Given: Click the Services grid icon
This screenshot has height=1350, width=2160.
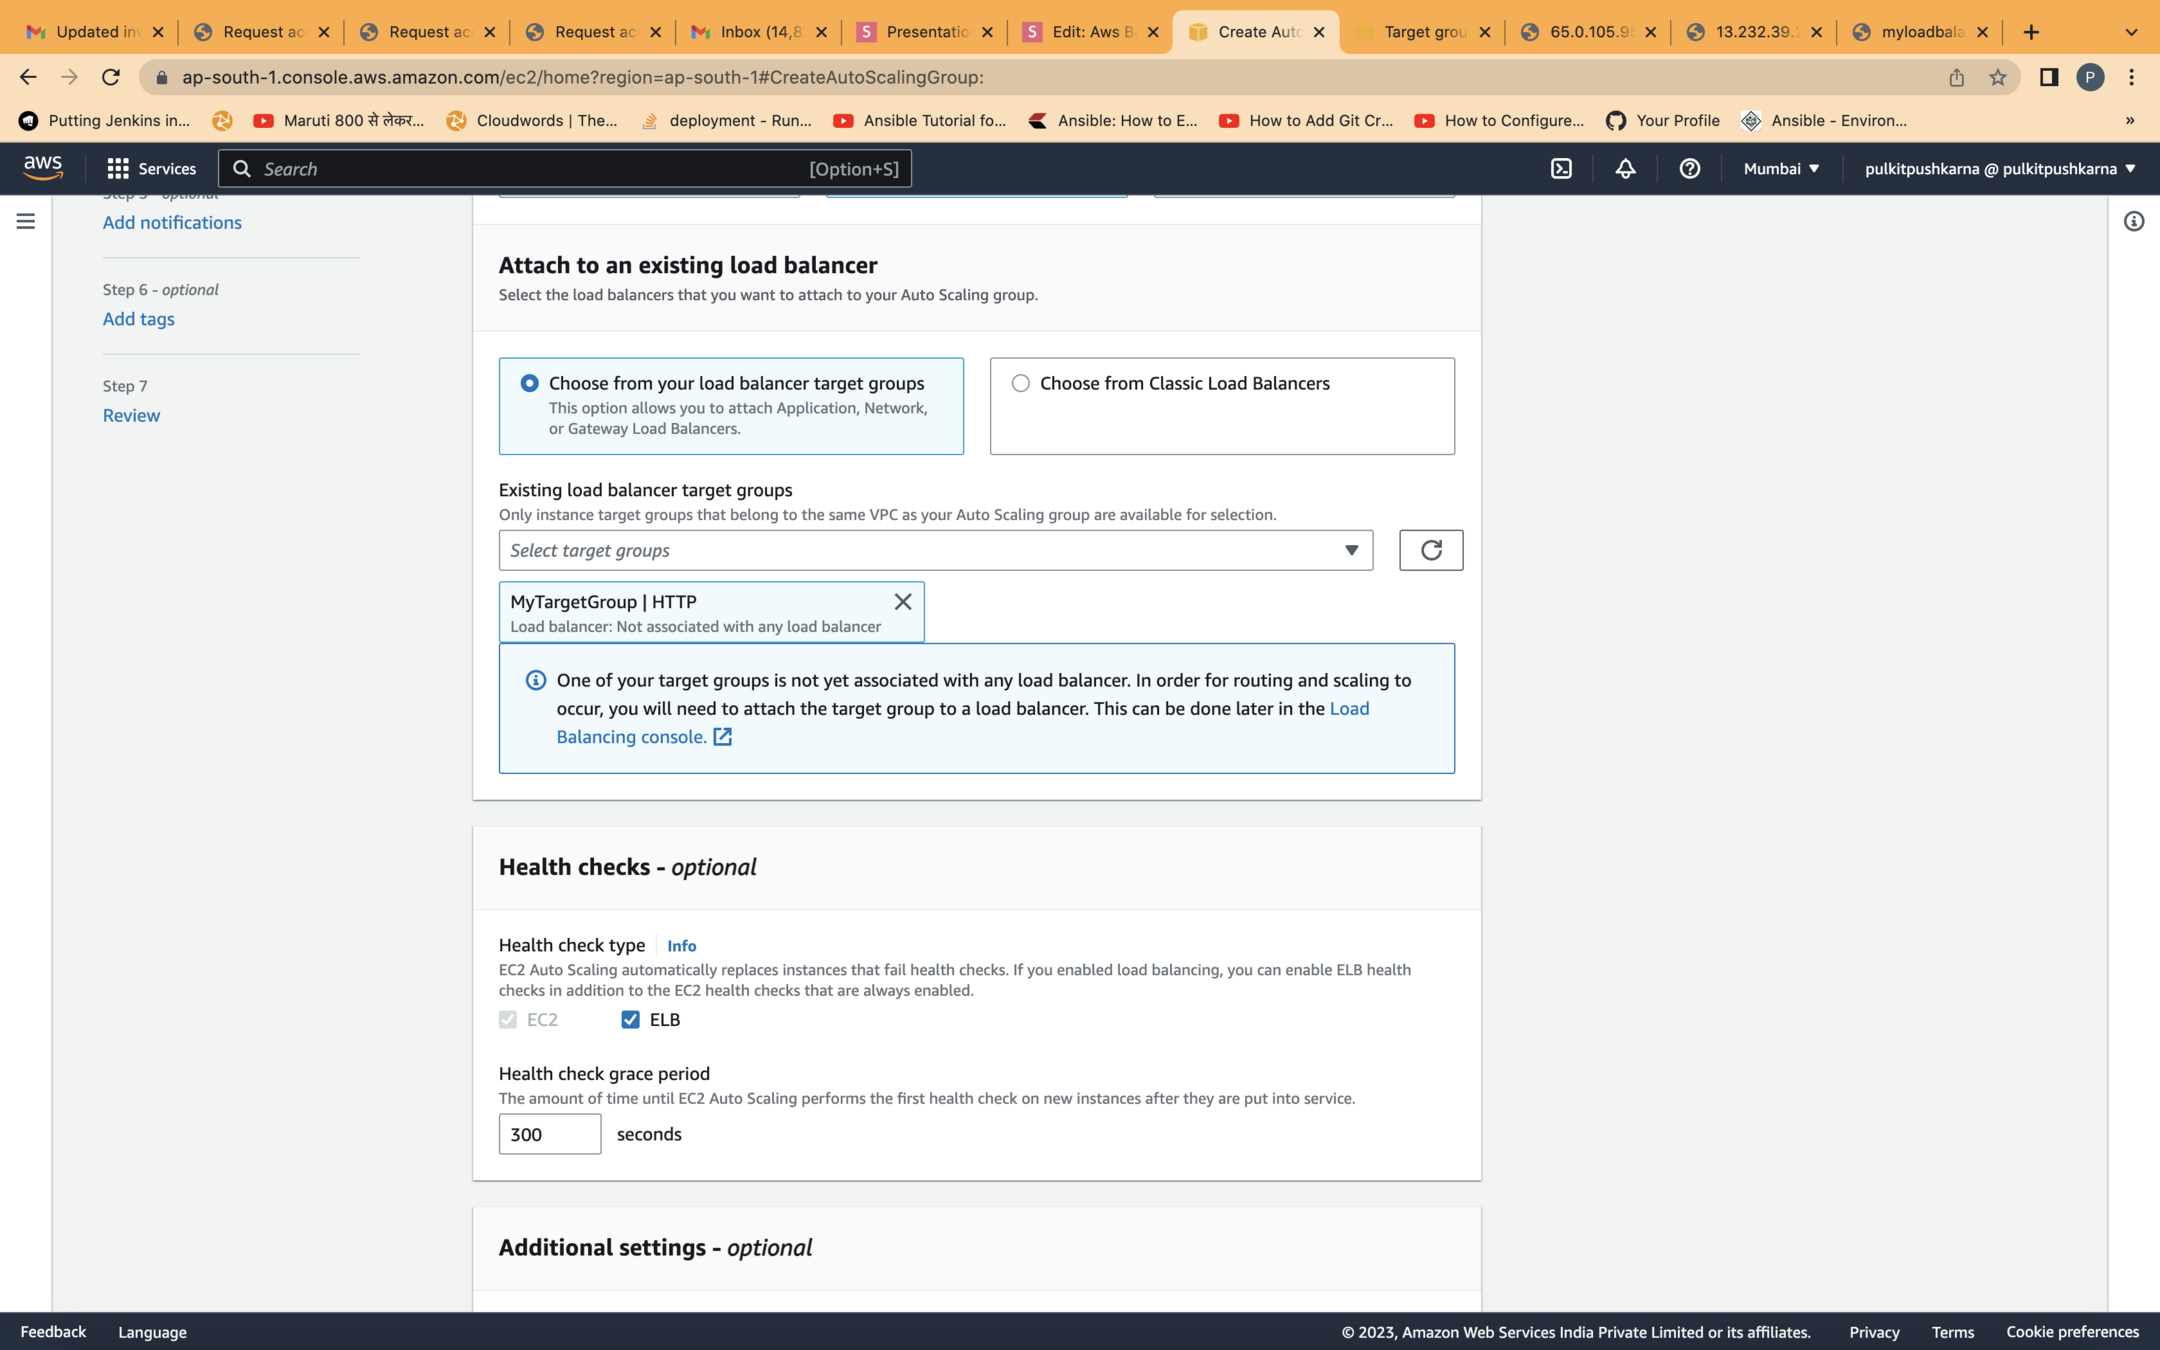Looking at the screenshot, I should [118, 168].
